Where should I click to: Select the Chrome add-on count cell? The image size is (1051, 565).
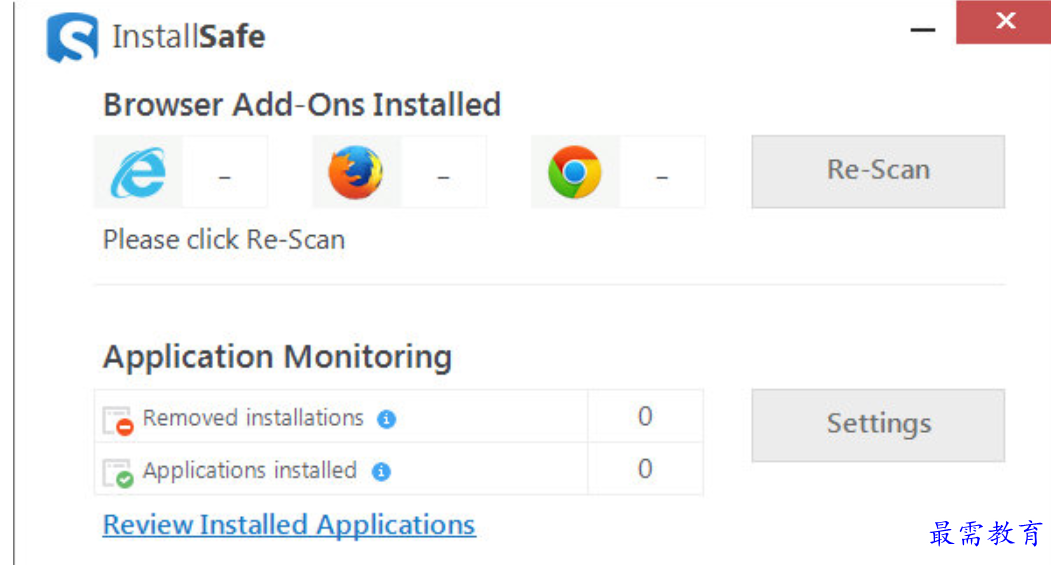click(662, 172)
